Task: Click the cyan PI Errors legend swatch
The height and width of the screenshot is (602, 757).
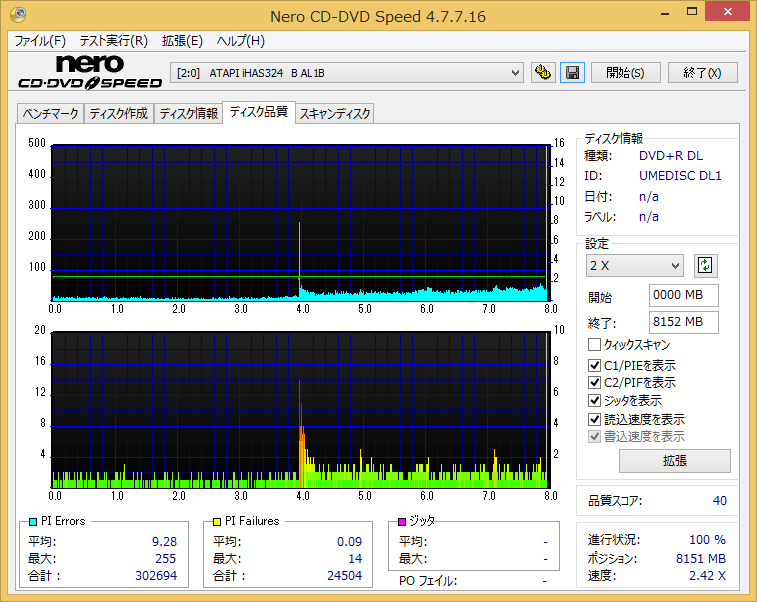Action: 33,521
